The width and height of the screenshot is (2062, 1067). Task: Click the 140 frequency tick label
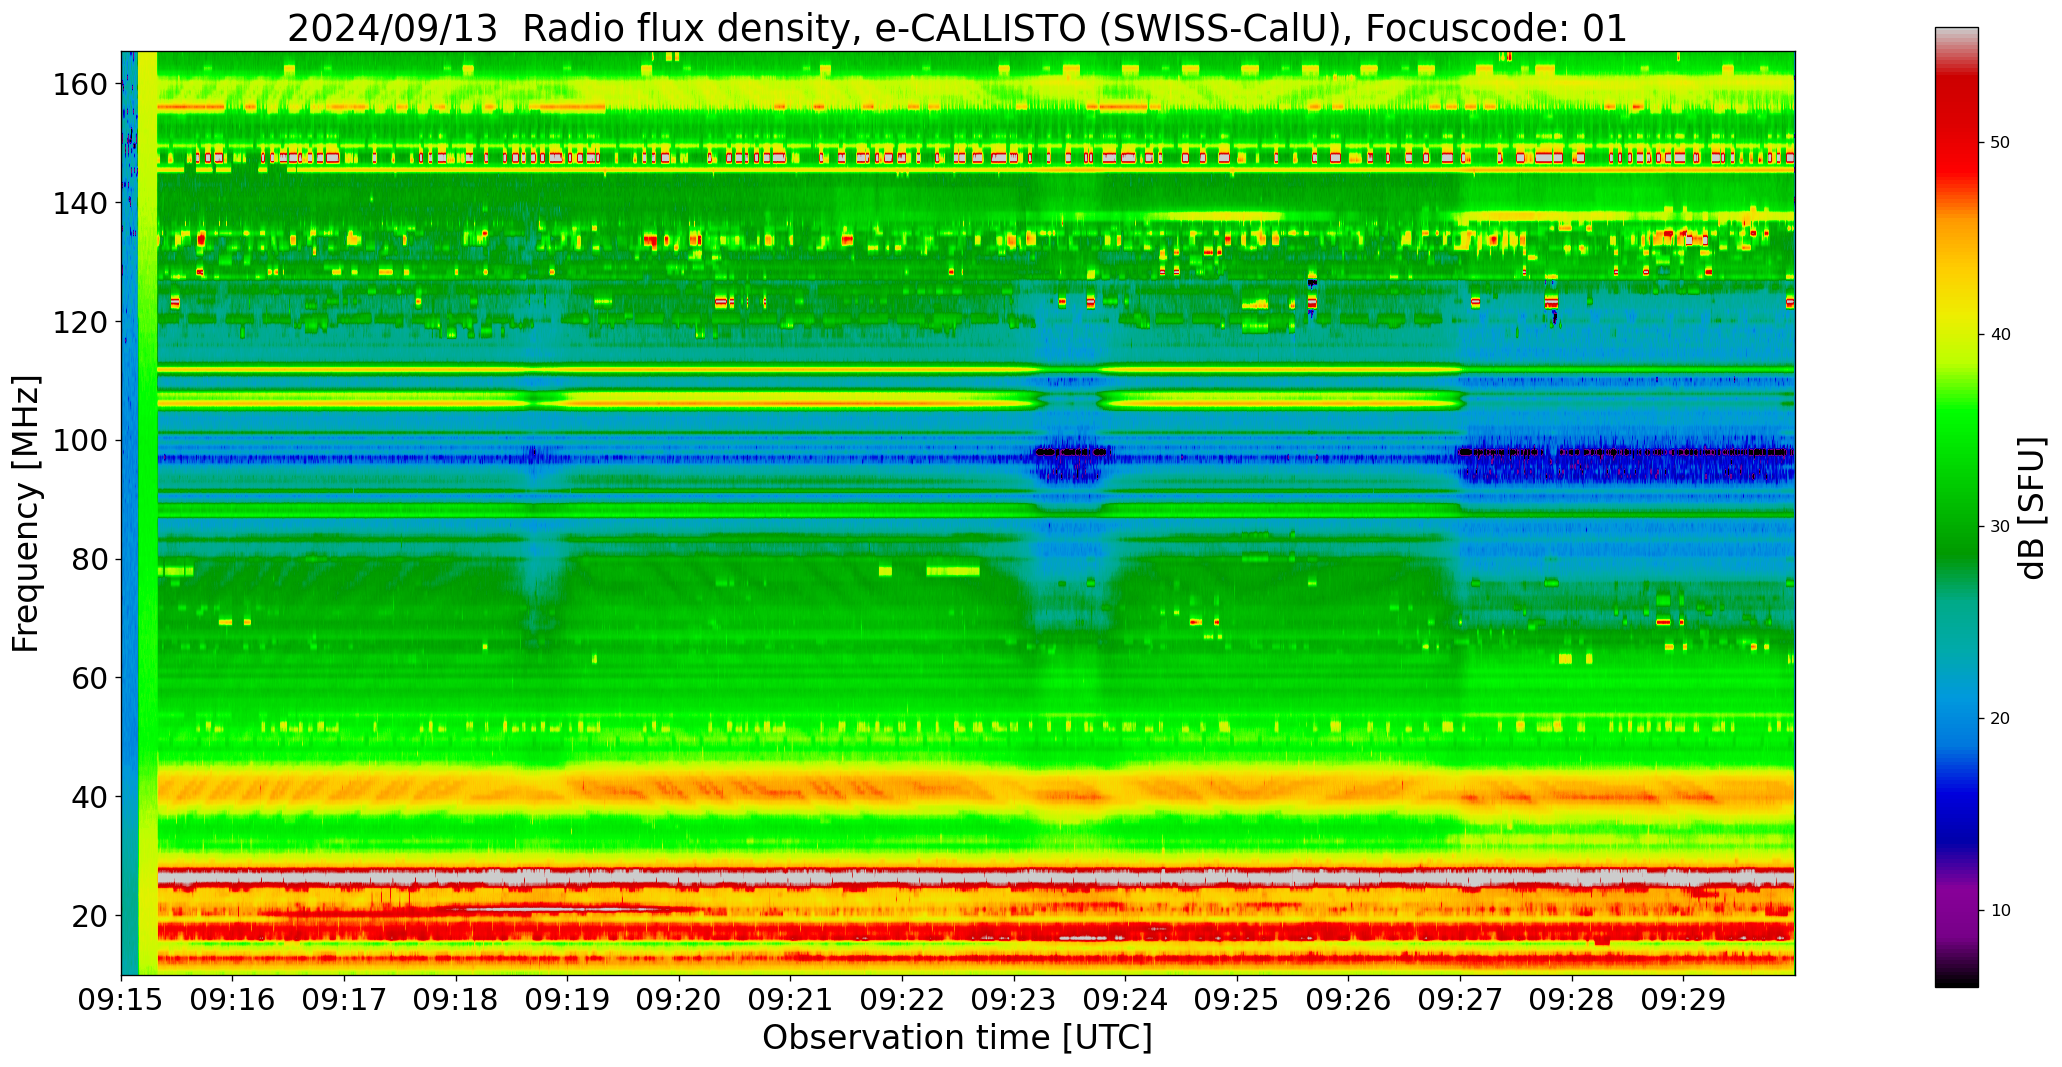tap(80, 203)
